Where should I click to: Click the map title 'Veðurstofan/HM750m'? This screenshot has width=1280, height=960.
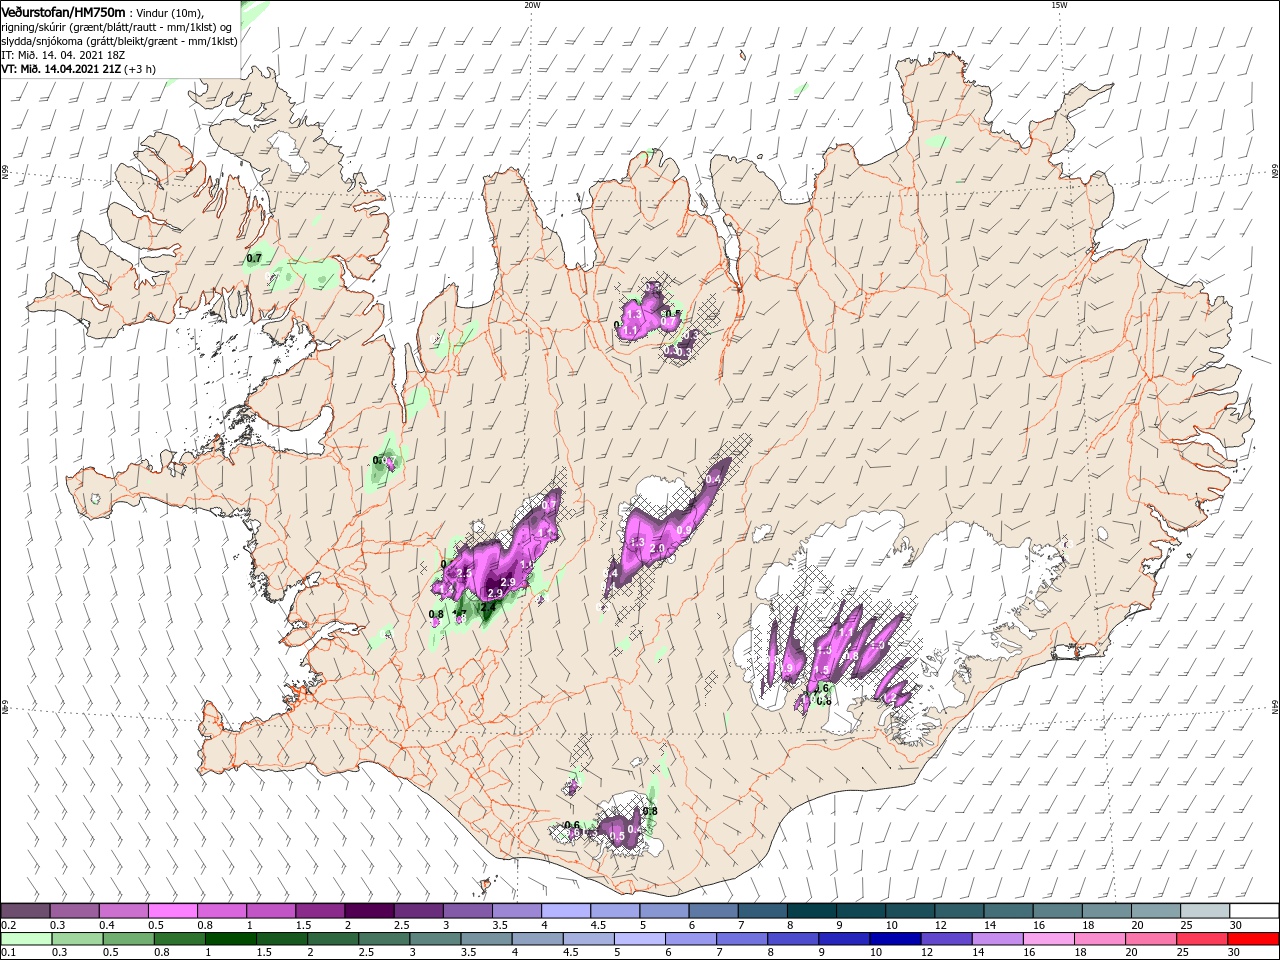tap(63, 12)
